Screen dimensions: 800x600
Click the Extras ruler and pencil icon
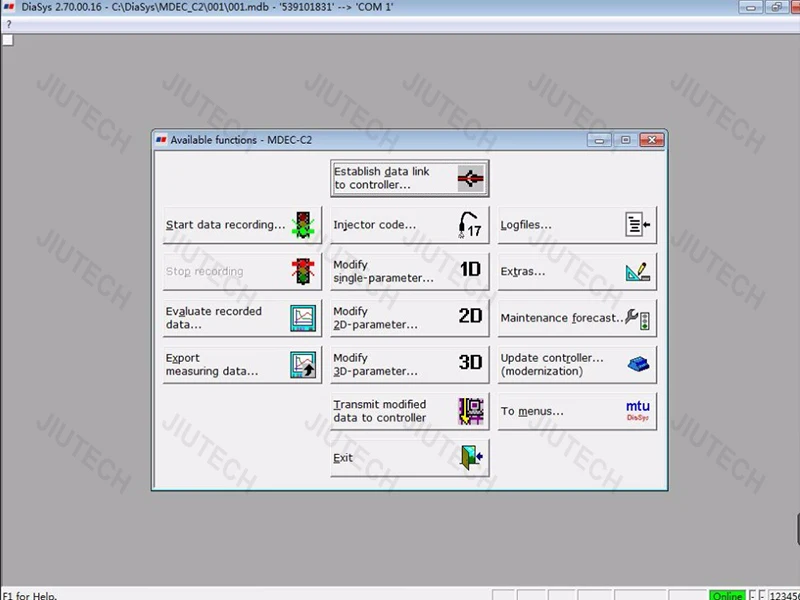tap(638, 271)
